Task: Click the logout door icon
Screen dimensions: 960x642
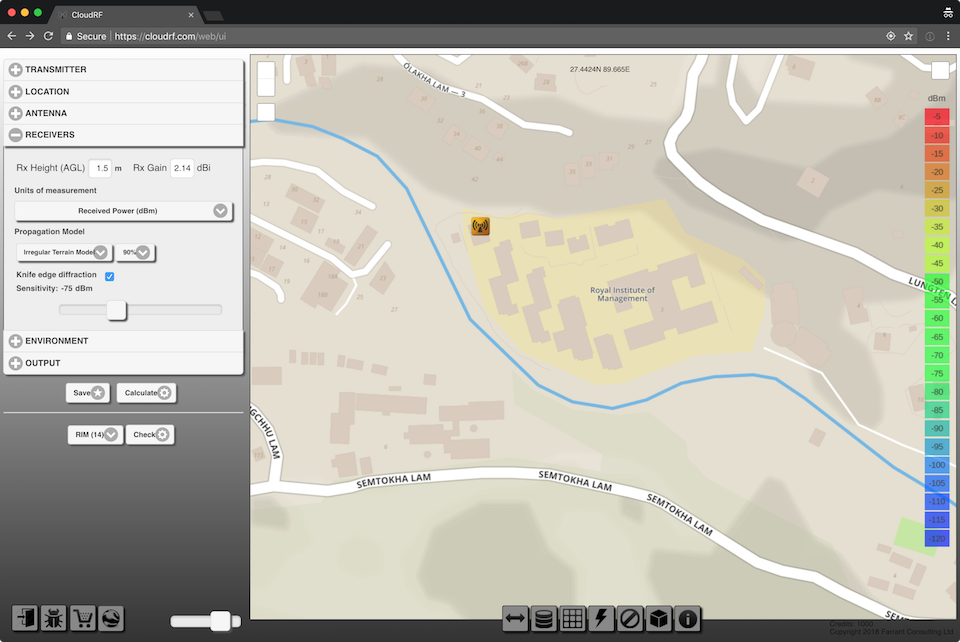Action: click(26, 618)
